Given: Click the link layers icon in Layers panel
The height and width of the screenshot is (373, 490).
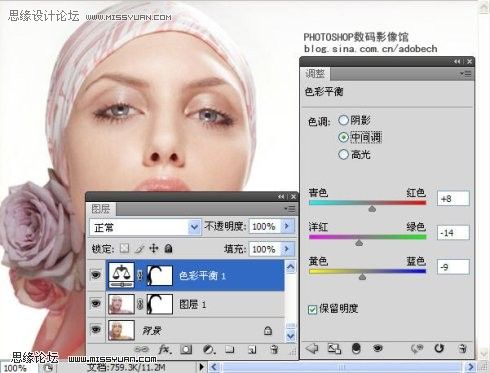Looking at the screenshot, I should (141, 349).
